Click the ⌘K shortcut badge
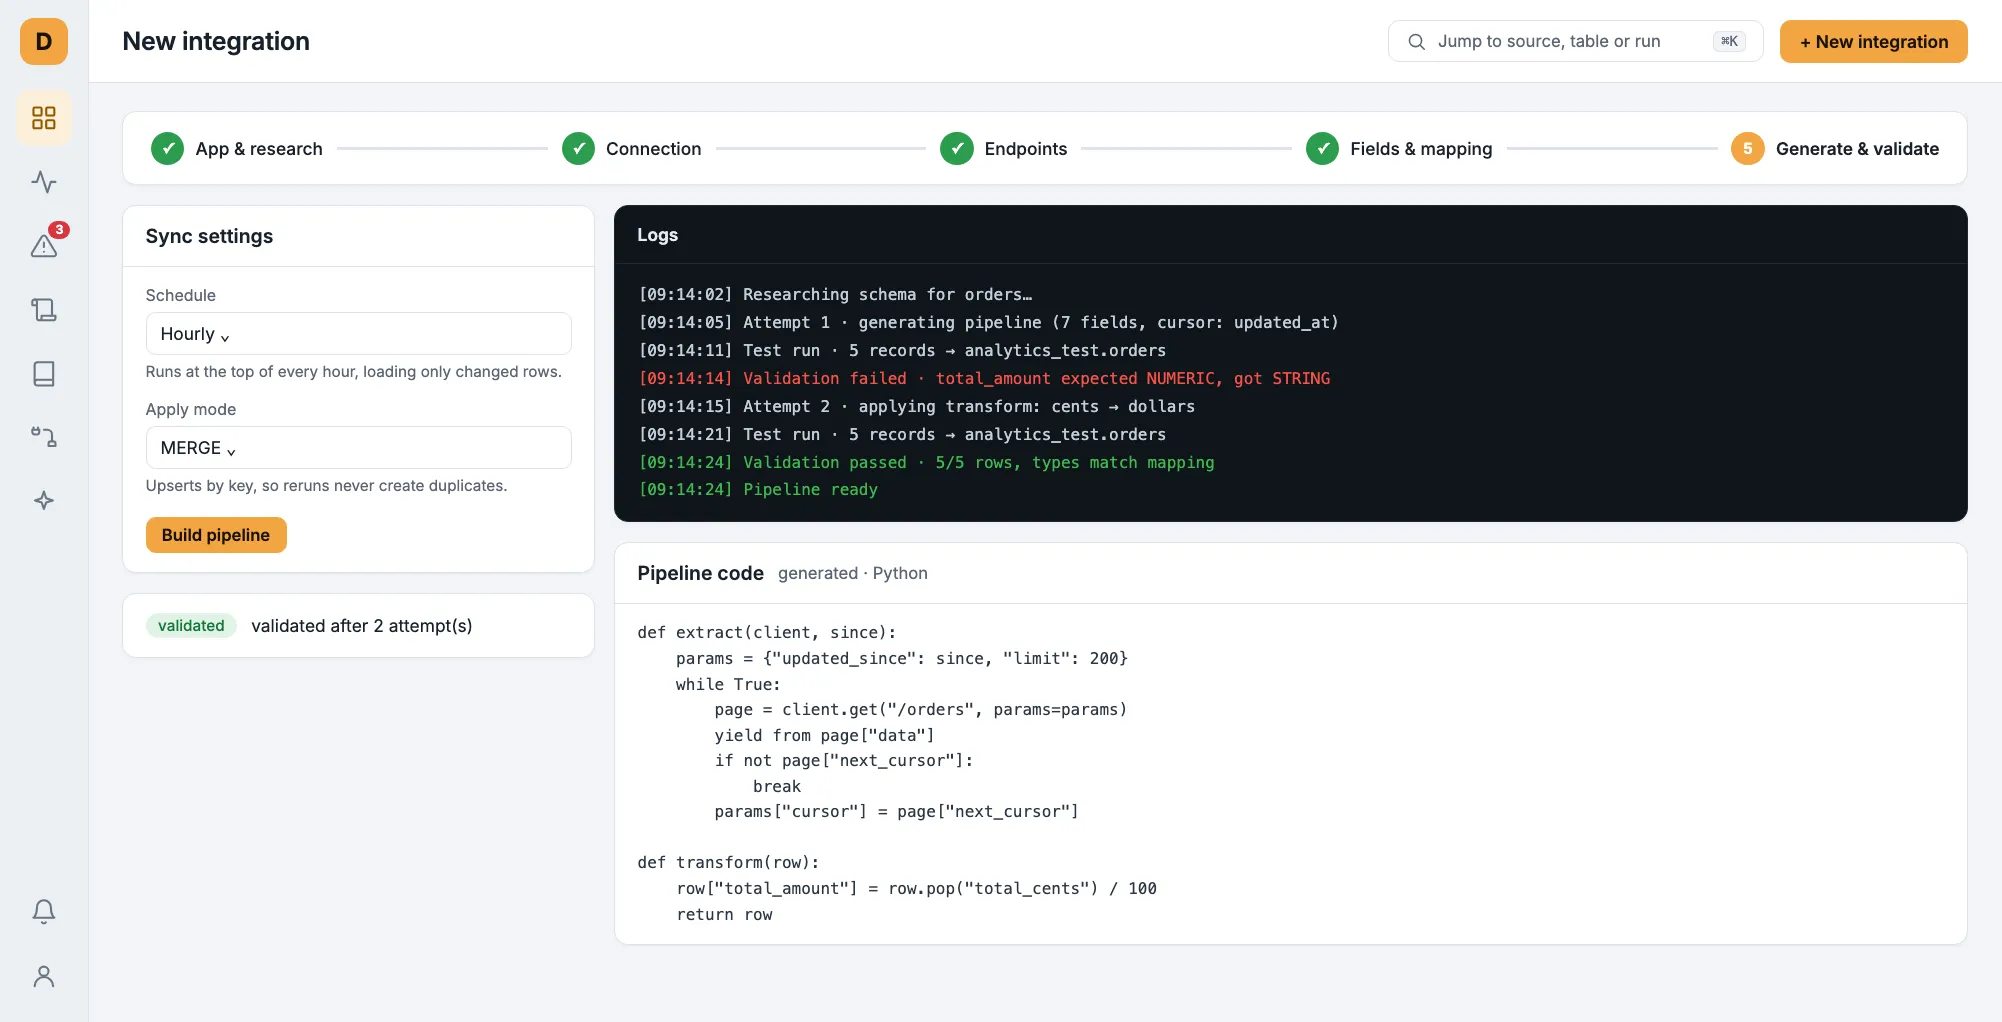2002x1022 pixels. pos(1729,41)
